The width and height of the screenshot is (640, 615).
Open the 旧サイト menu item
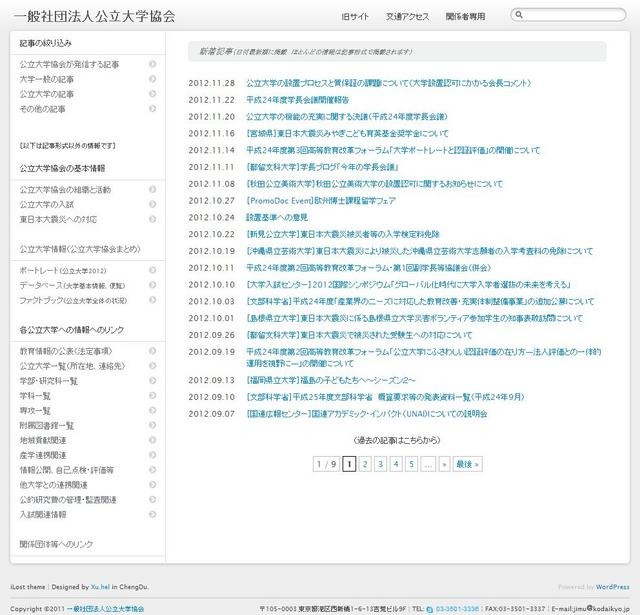pos(355,17)
